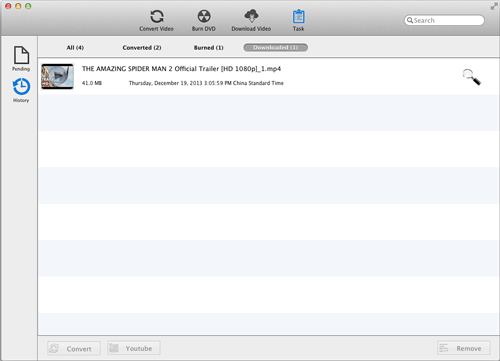Select the Amazing Spider Man 2 file name
This screenshot has height=361, width=500.
(182, 69)
